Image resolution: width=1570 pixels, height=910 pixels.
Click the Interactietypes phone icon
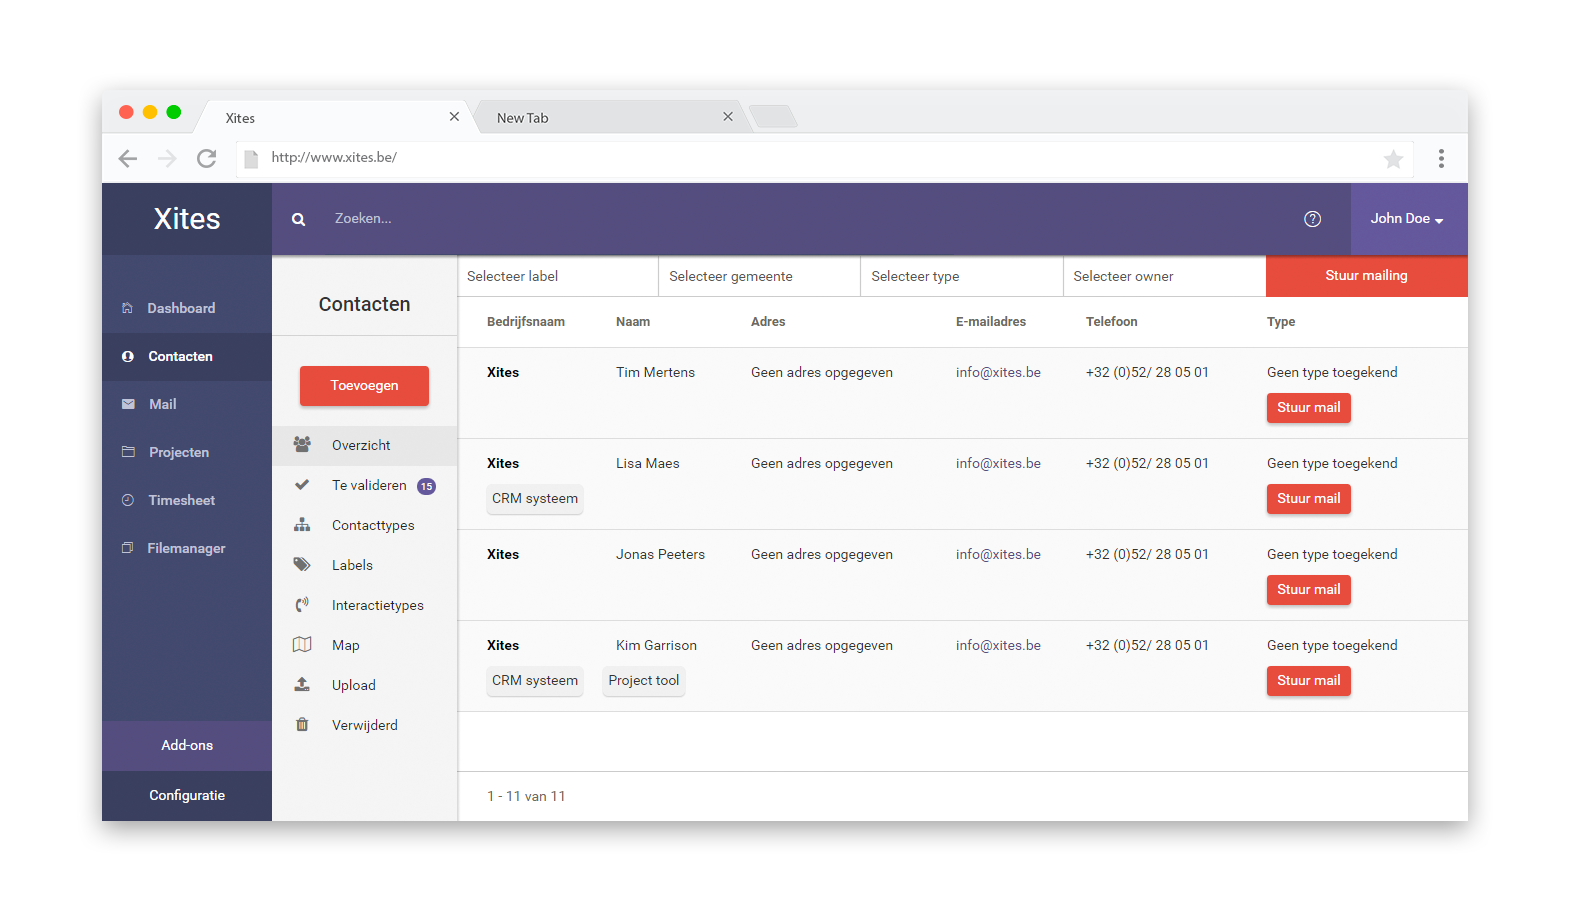coord(302,605)
